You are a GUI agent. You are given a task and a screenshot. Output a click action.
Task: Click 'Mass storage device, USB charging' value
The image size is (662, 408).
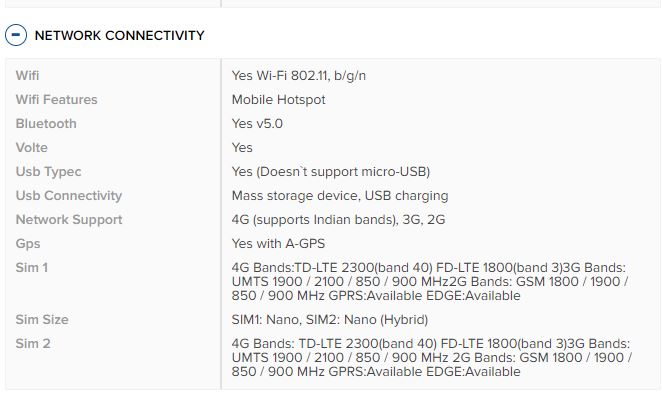pyautogui.click(x=340, y=196)
